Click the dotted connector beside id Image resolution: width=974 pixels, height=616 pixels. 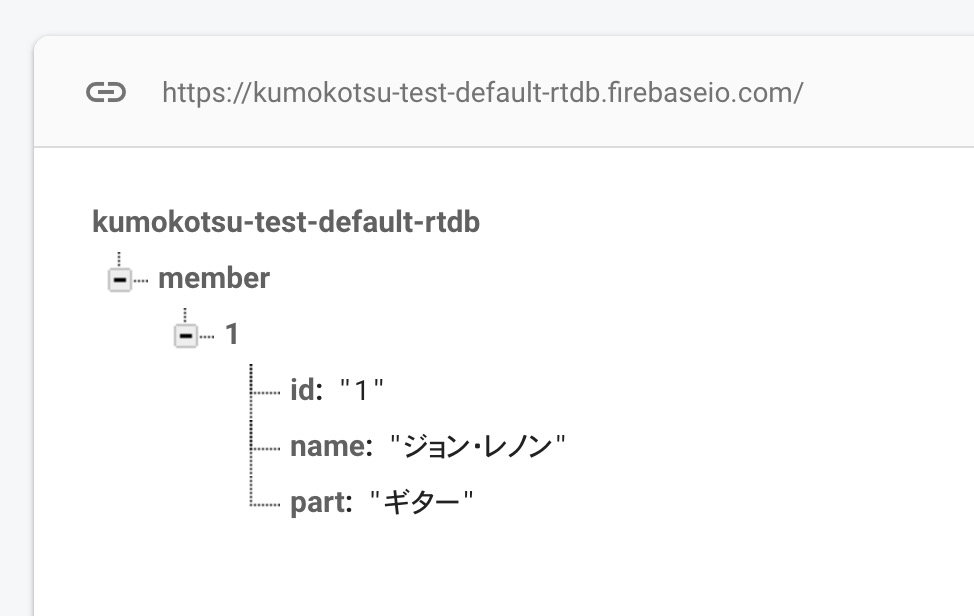pyautogui.click(x=265, y=392)
